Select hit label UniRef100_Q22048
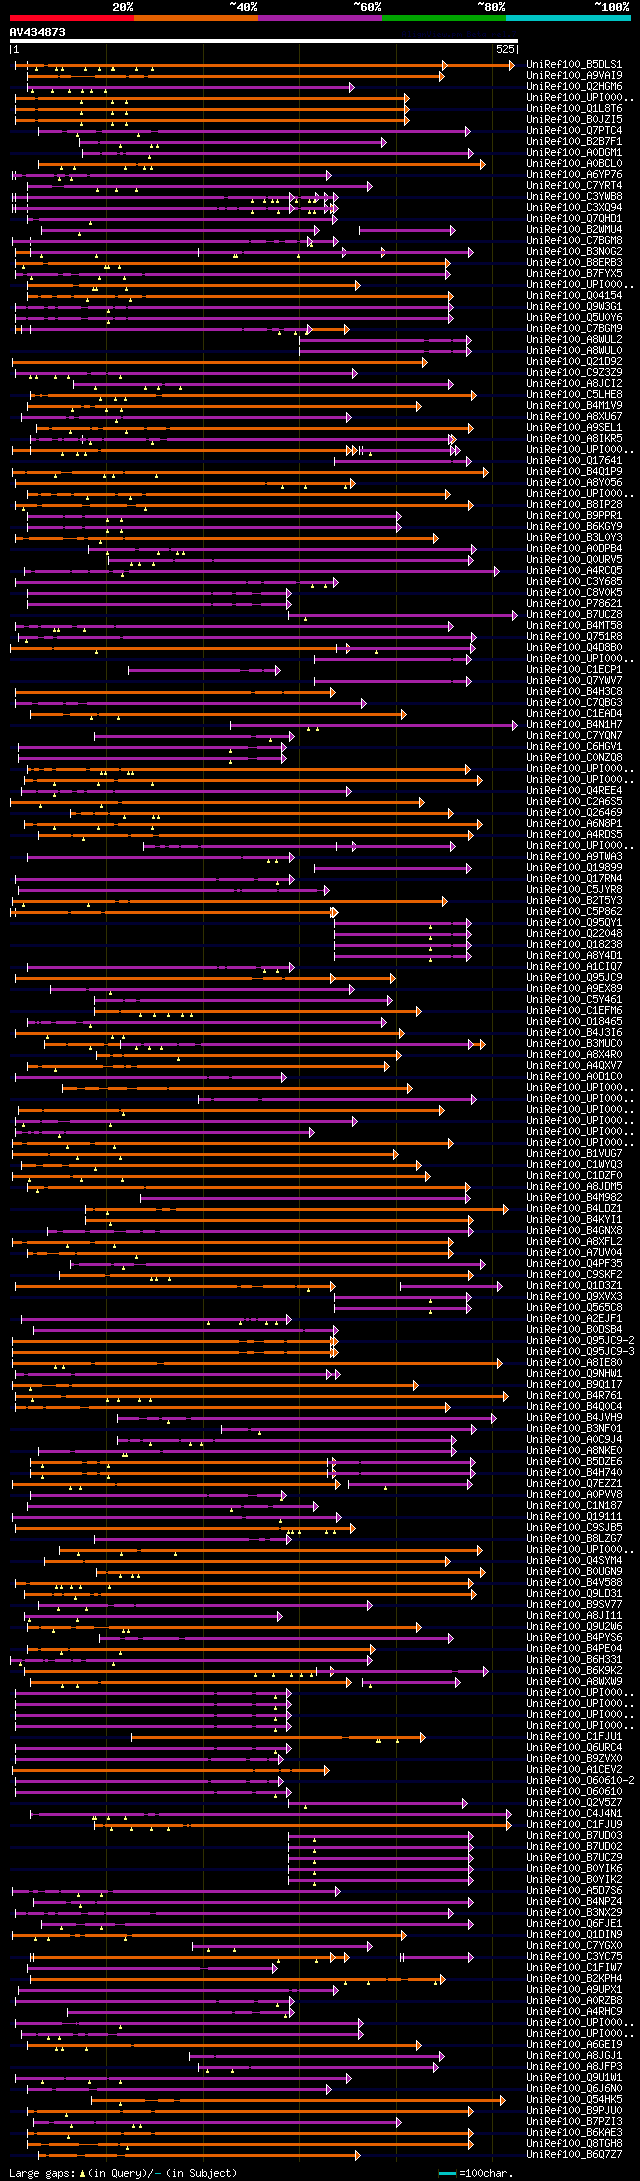Image resolution: width=640 pixels, height=2181 pixels. [574, 934]
